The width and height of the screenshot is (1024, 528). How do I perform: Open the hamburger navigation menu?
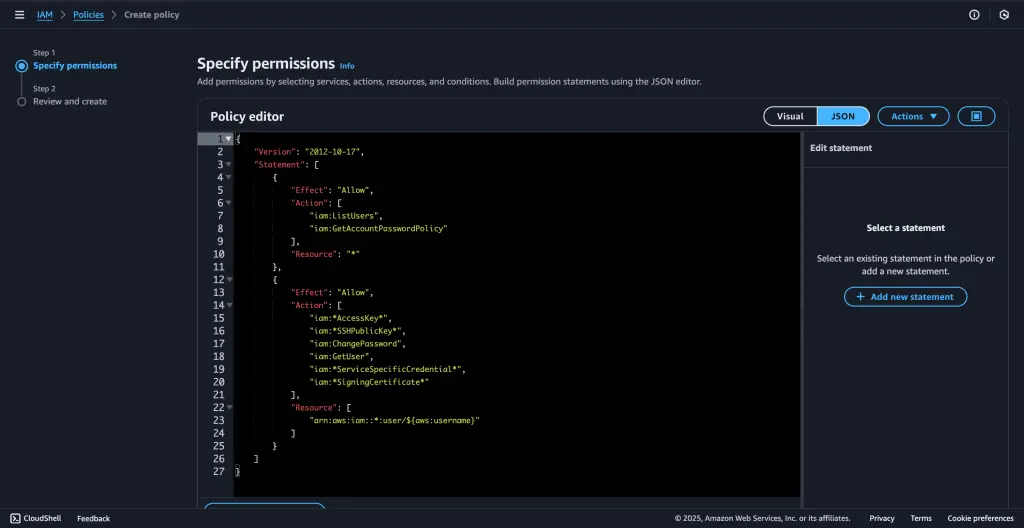(20, 14)
